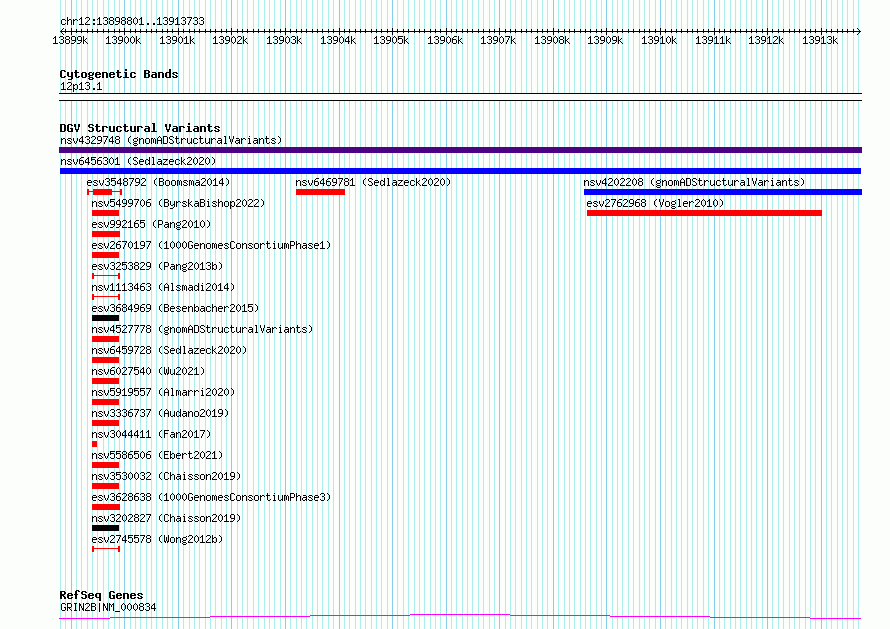Click the esv3628638 red variant bar

click(106, 507)
